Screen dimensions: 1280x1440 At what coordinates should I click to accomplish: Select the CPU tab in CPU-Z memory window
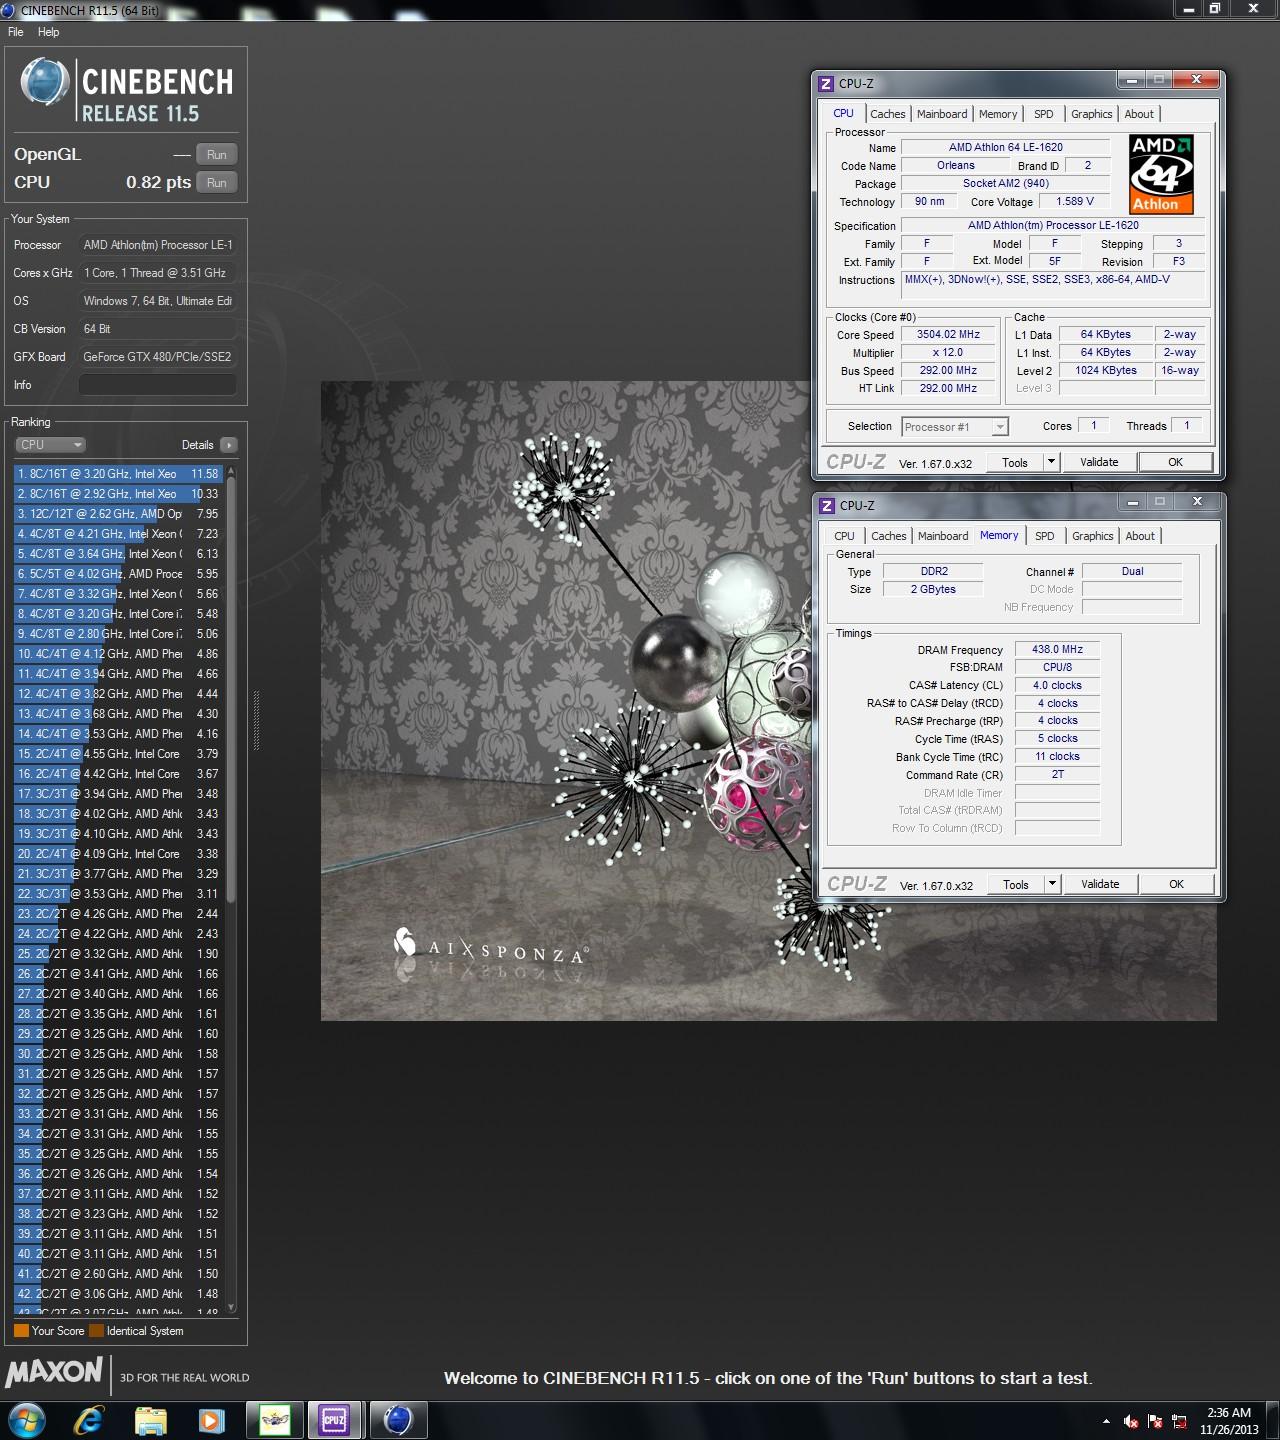(845, 536)
